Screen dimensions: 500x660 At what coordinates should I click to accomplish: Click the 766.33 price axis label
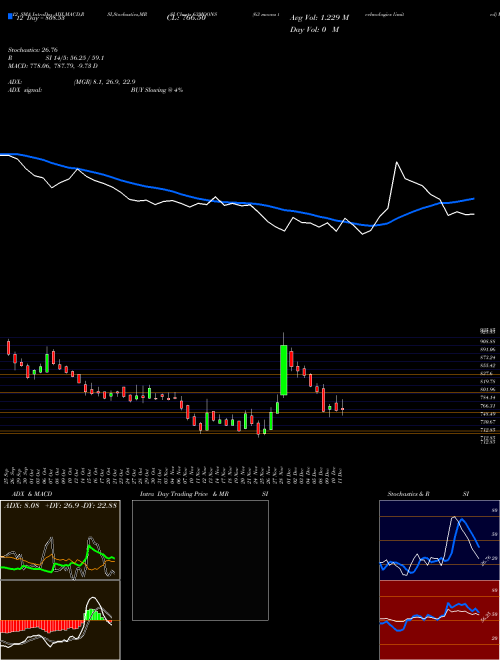point(487,406)
